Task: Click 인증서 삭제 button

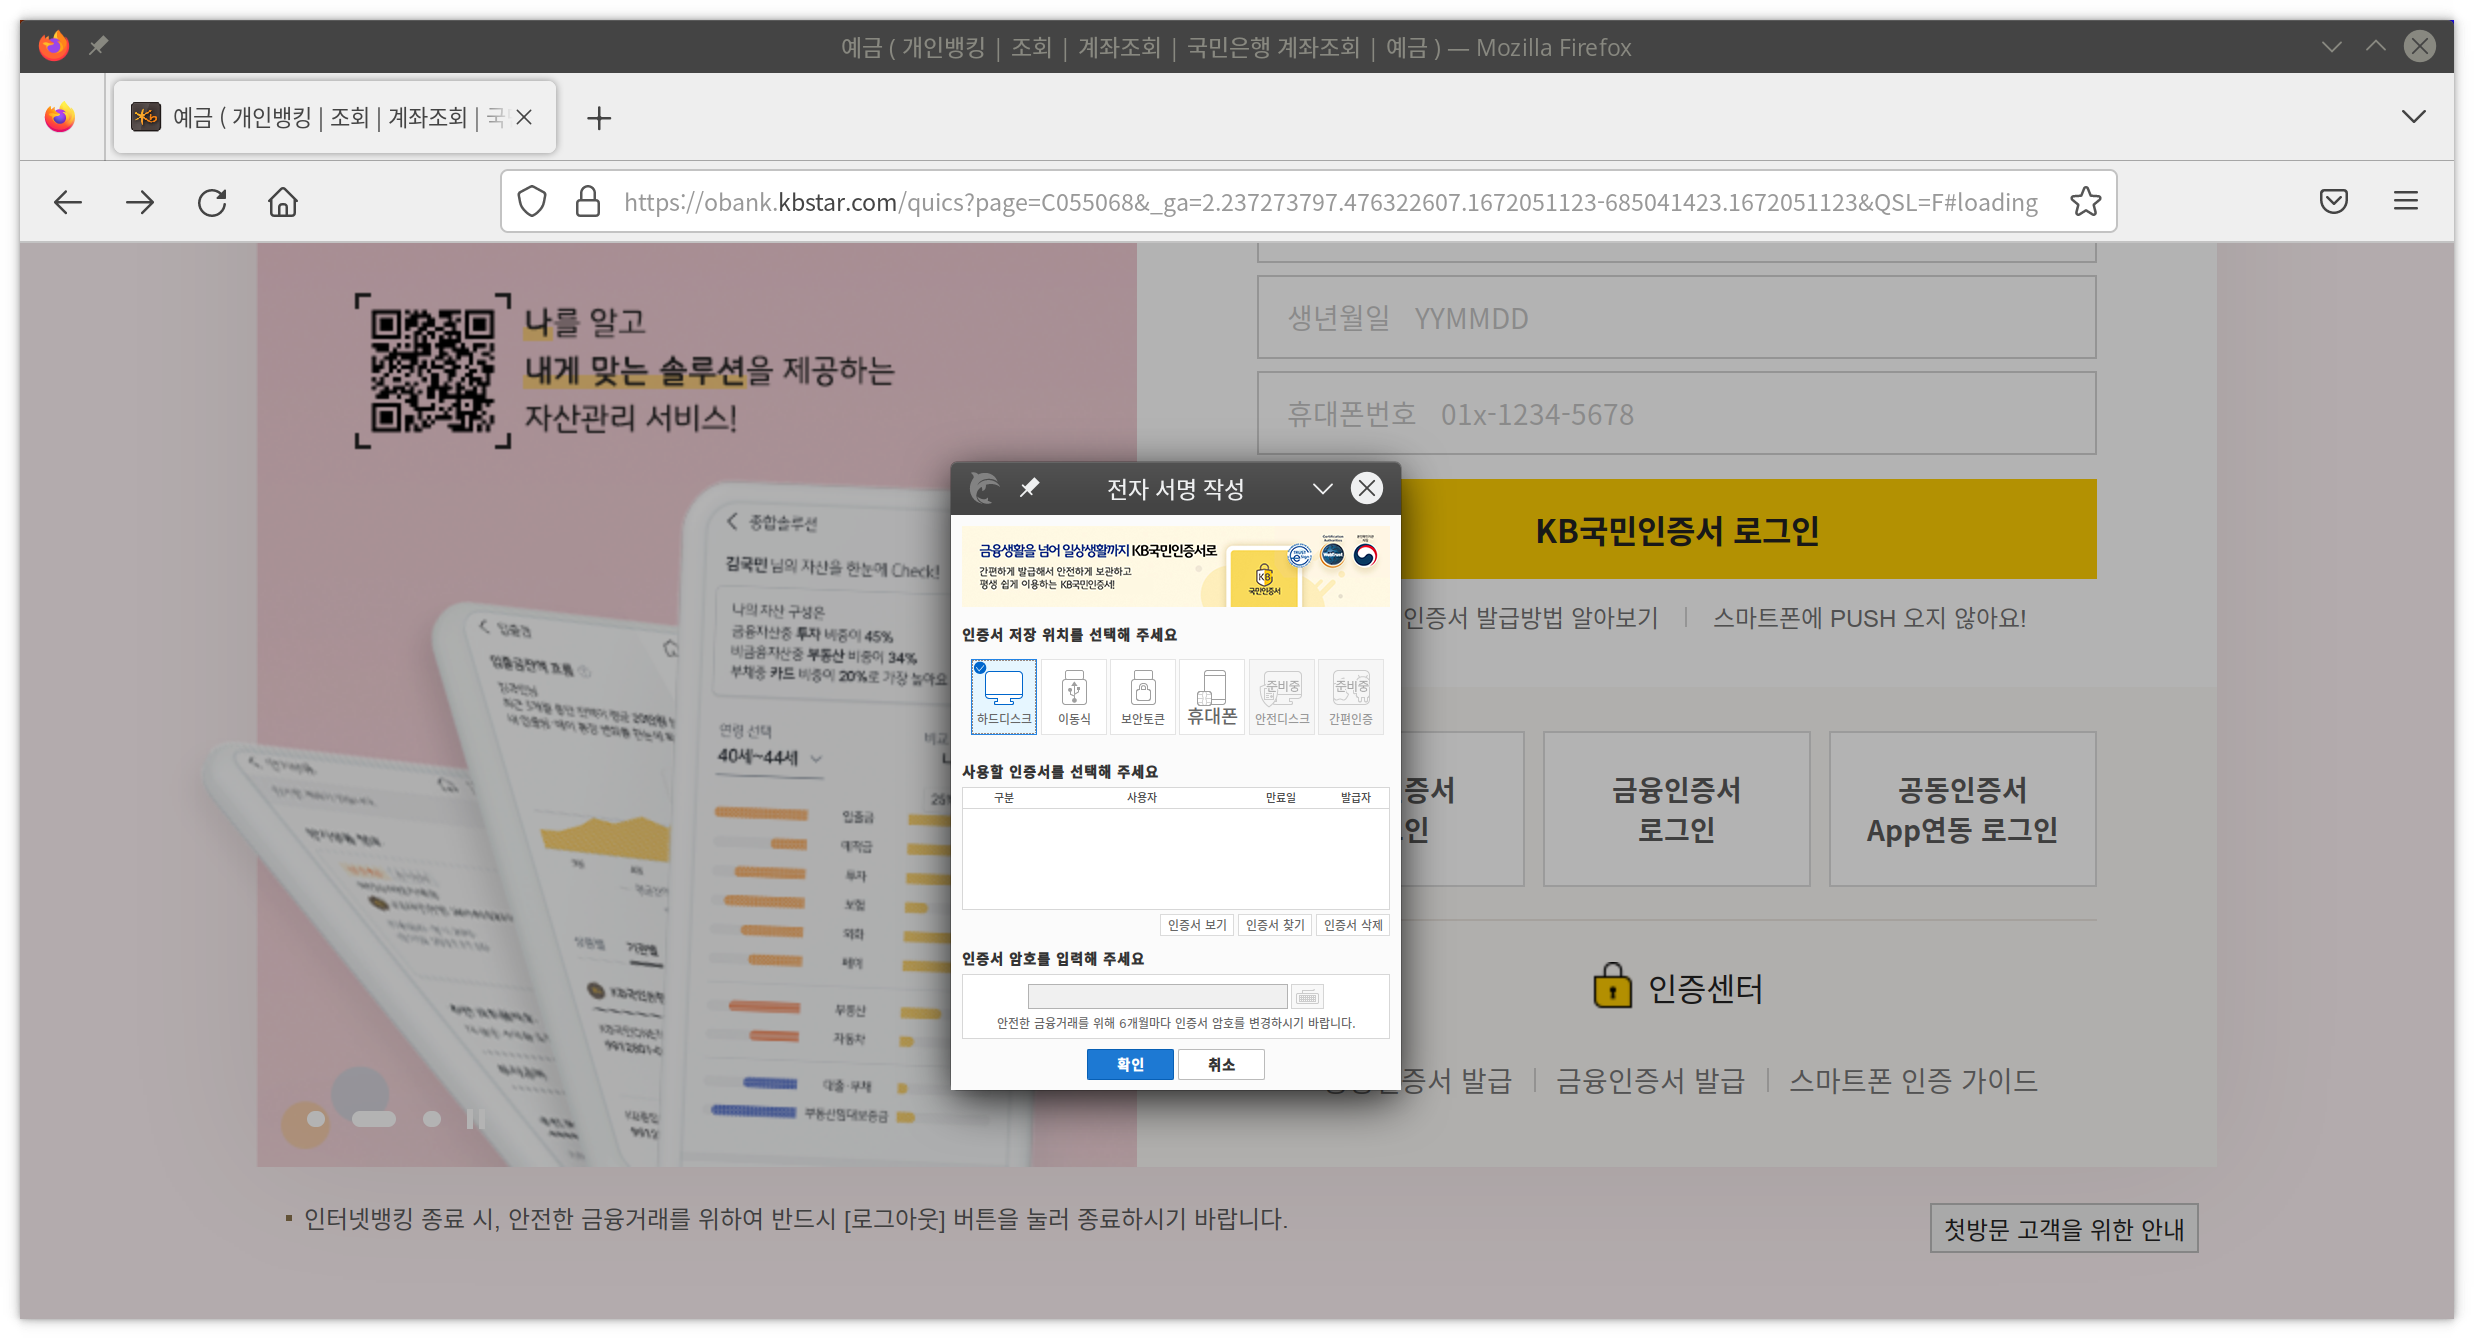Action: (x=1353, y=925)
